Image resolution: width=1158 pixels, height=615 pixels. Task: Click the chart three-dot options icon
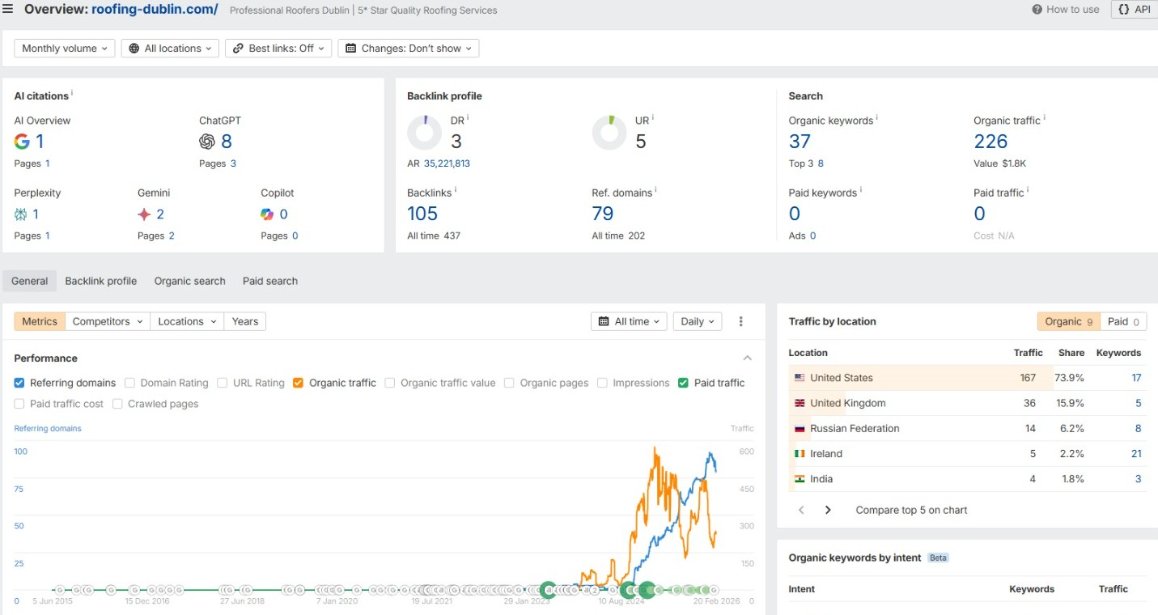pyautogui.click(x=741, y=321)
